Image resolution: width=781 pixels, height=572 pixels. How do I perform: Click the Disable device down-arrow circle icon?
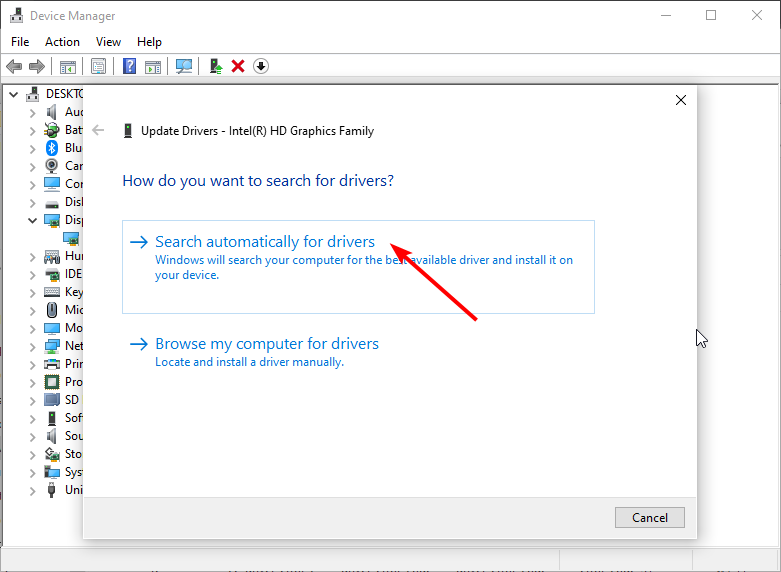tap(261, 66)
